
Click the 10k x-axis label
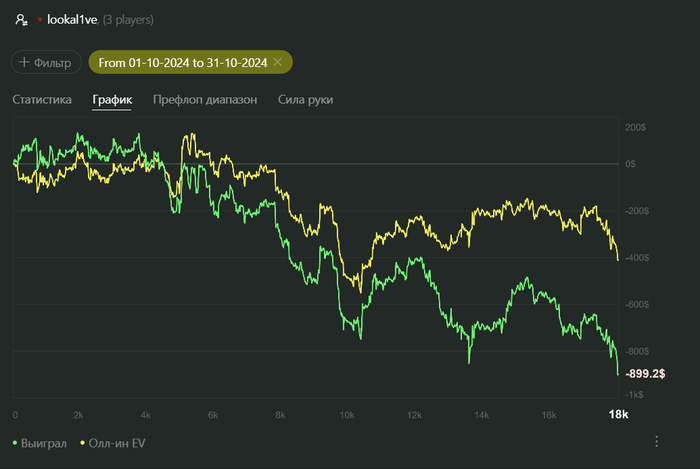347,414
